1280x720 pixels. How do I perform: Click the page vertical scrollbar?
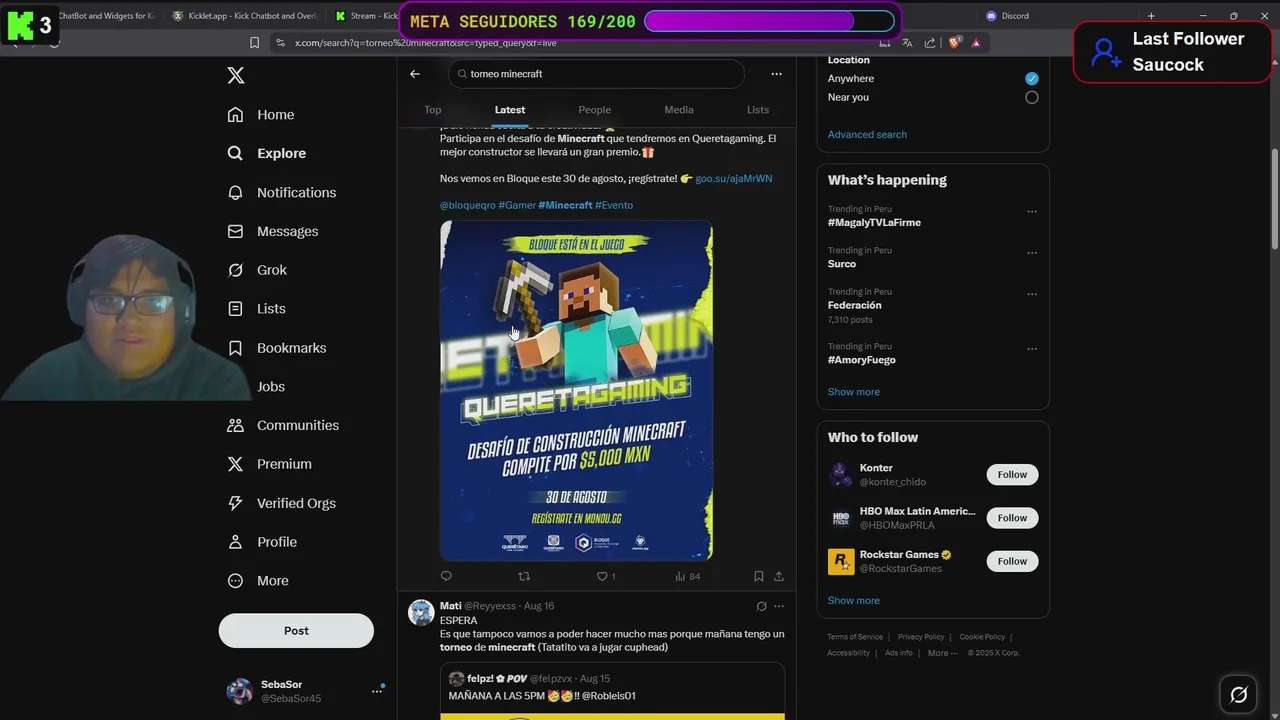[x=1275, y=200]
